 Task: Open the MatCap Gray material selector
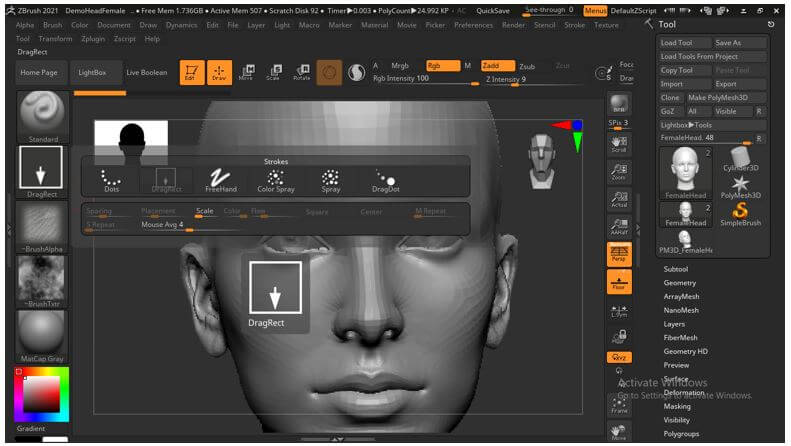pos(42,336)
